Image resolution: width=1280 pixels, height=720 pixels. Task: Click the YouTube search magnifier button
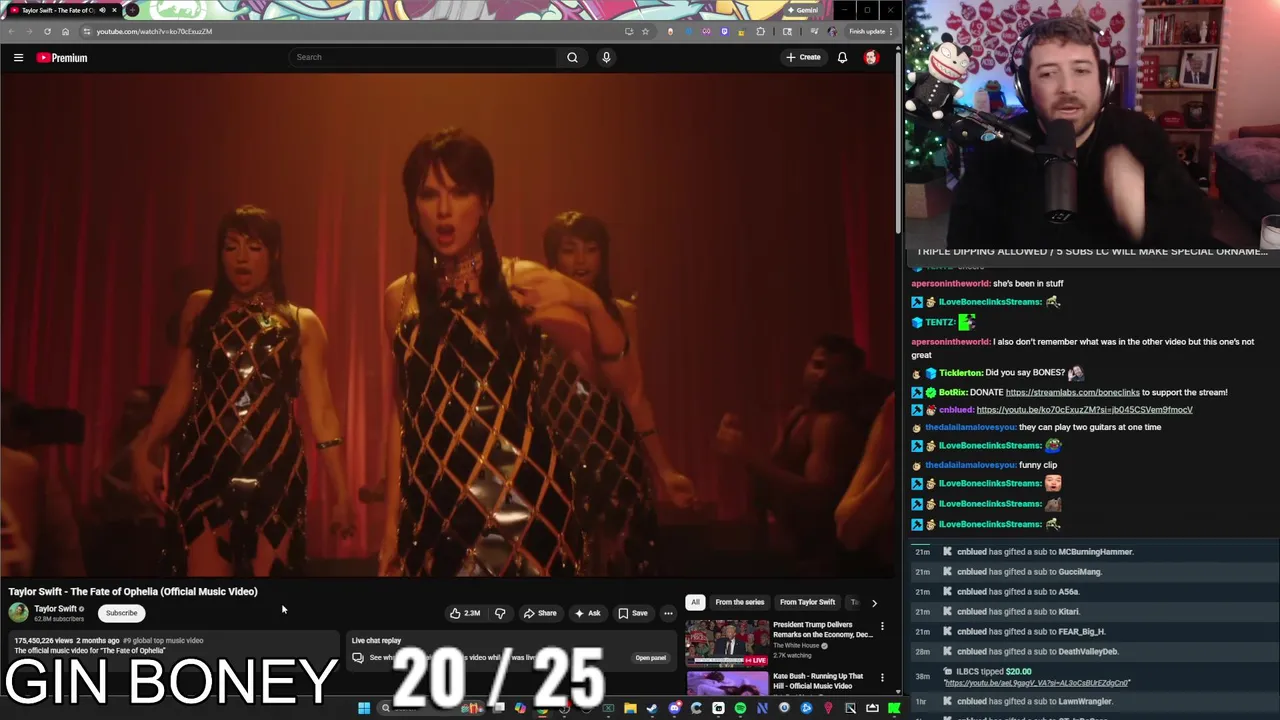(x=572, y=57)
